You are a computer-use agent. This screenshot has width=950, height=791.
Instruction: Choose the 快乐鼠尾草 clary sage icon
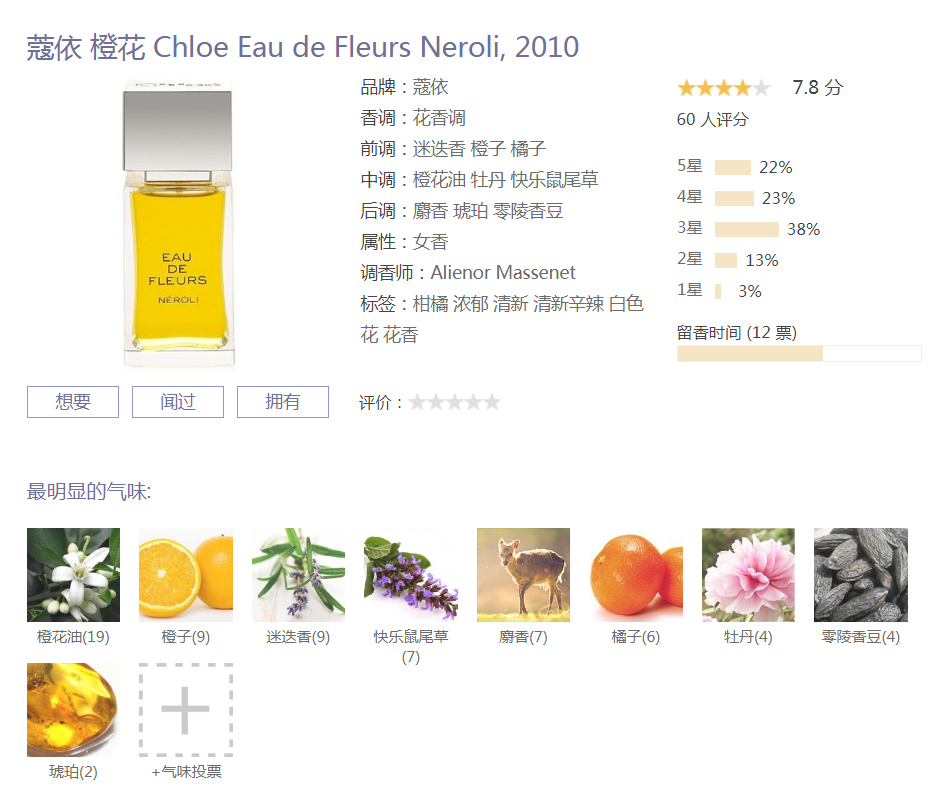(x=411, y=575)
